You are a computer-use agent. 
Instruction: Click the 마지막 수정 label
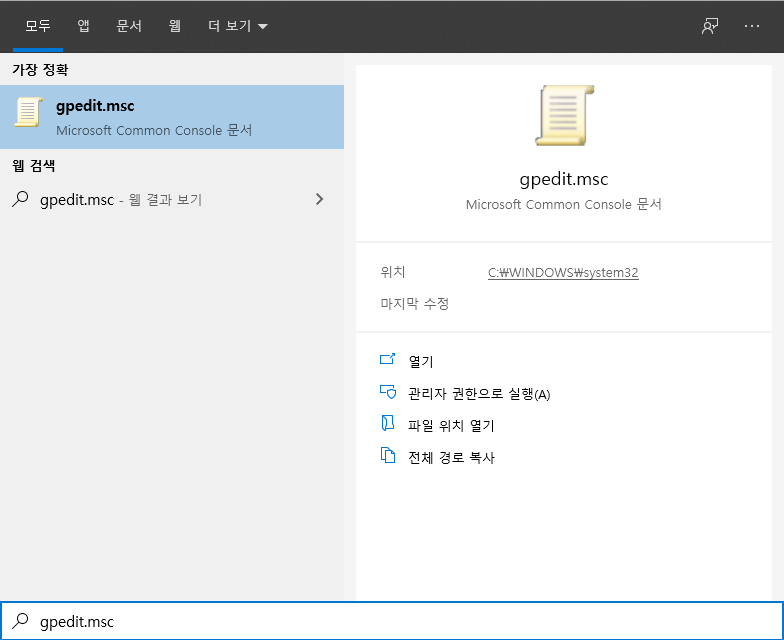click(x=414, y=304)
